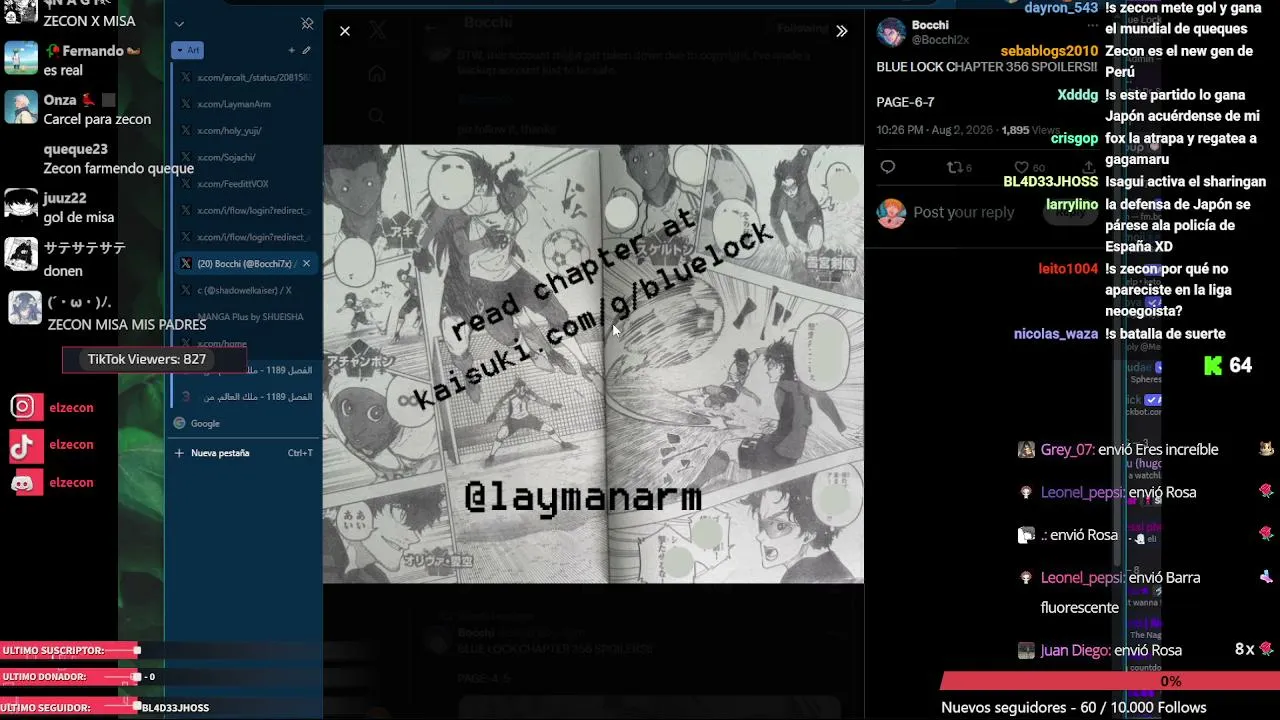Open a new tab via Nueva pestaña
The height and width of the screenshot is (720, 1280).
(243, 453)
